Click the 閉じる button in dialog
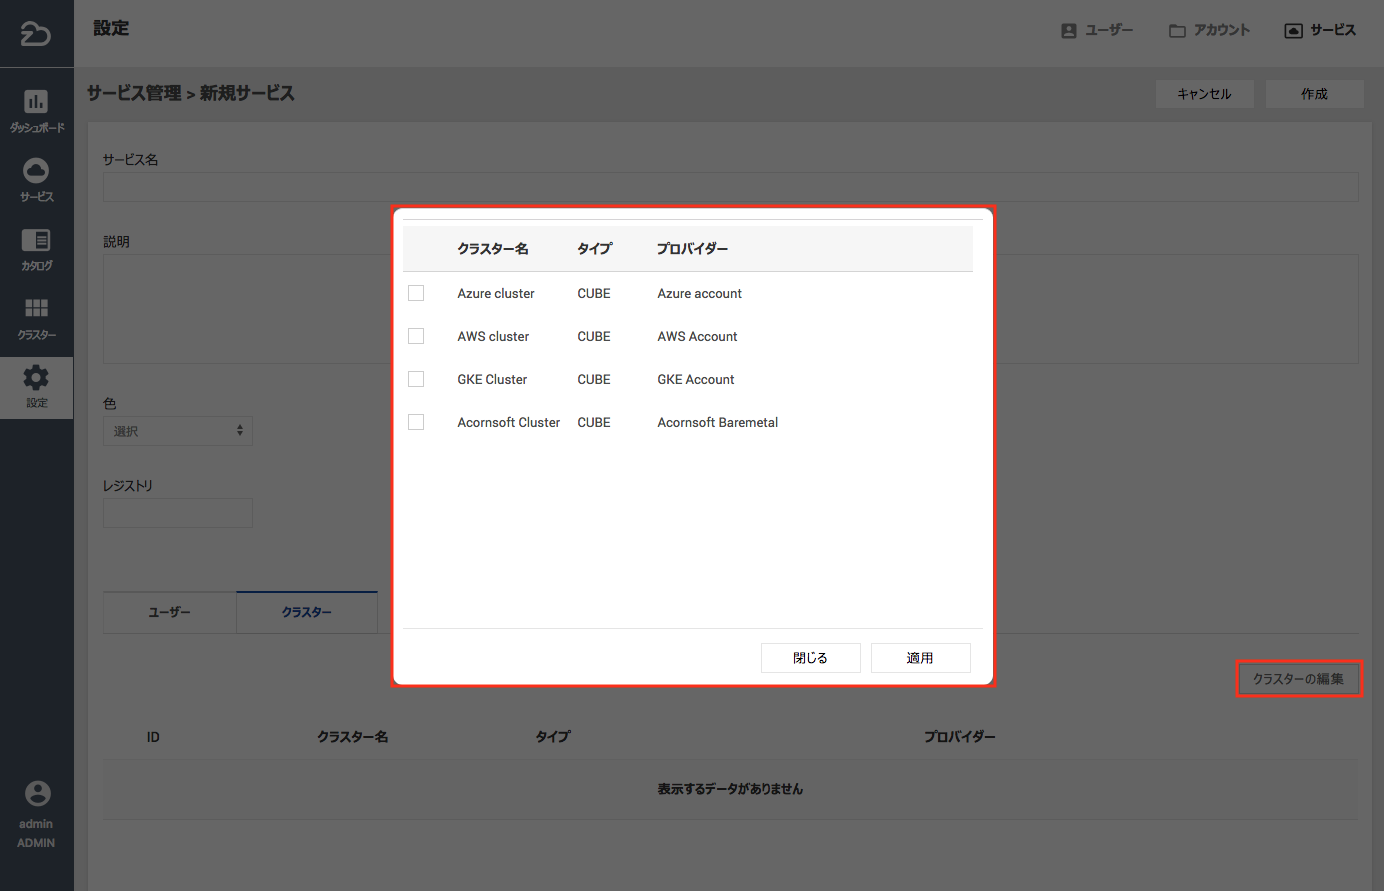1384x891 pixels. click(x=811, y=658)
